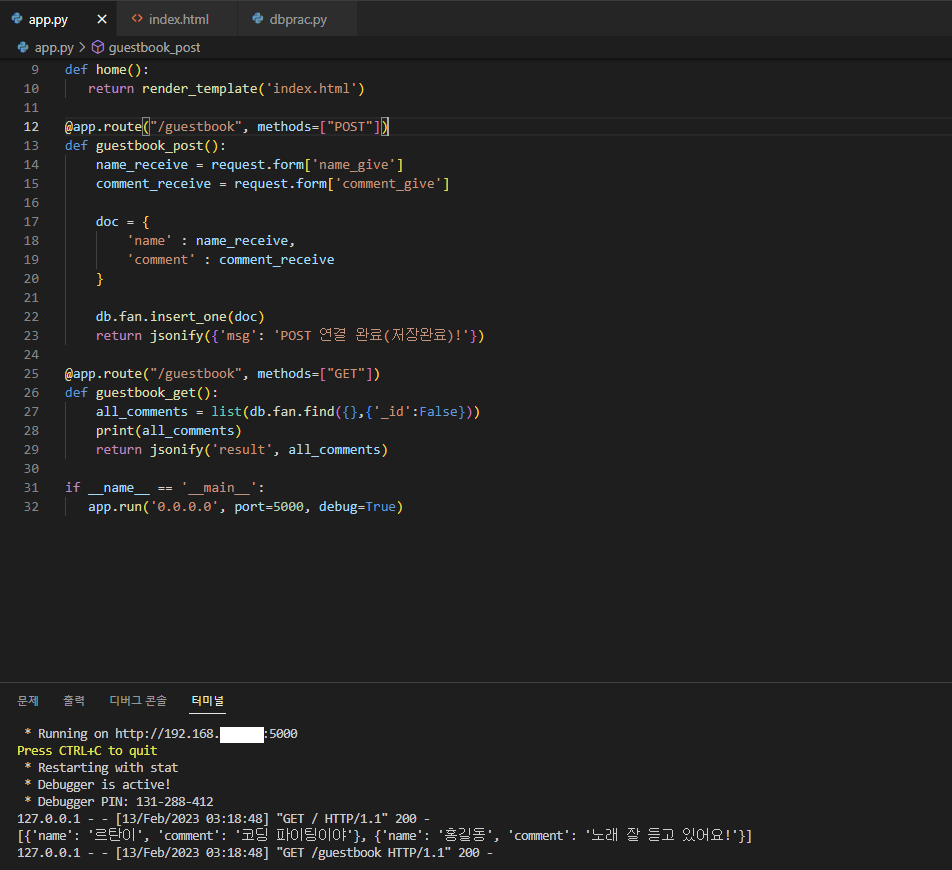Click the Python icon on app.py tab
The width and height of the screenshot is (952, 870).
[x=17, y=19]
